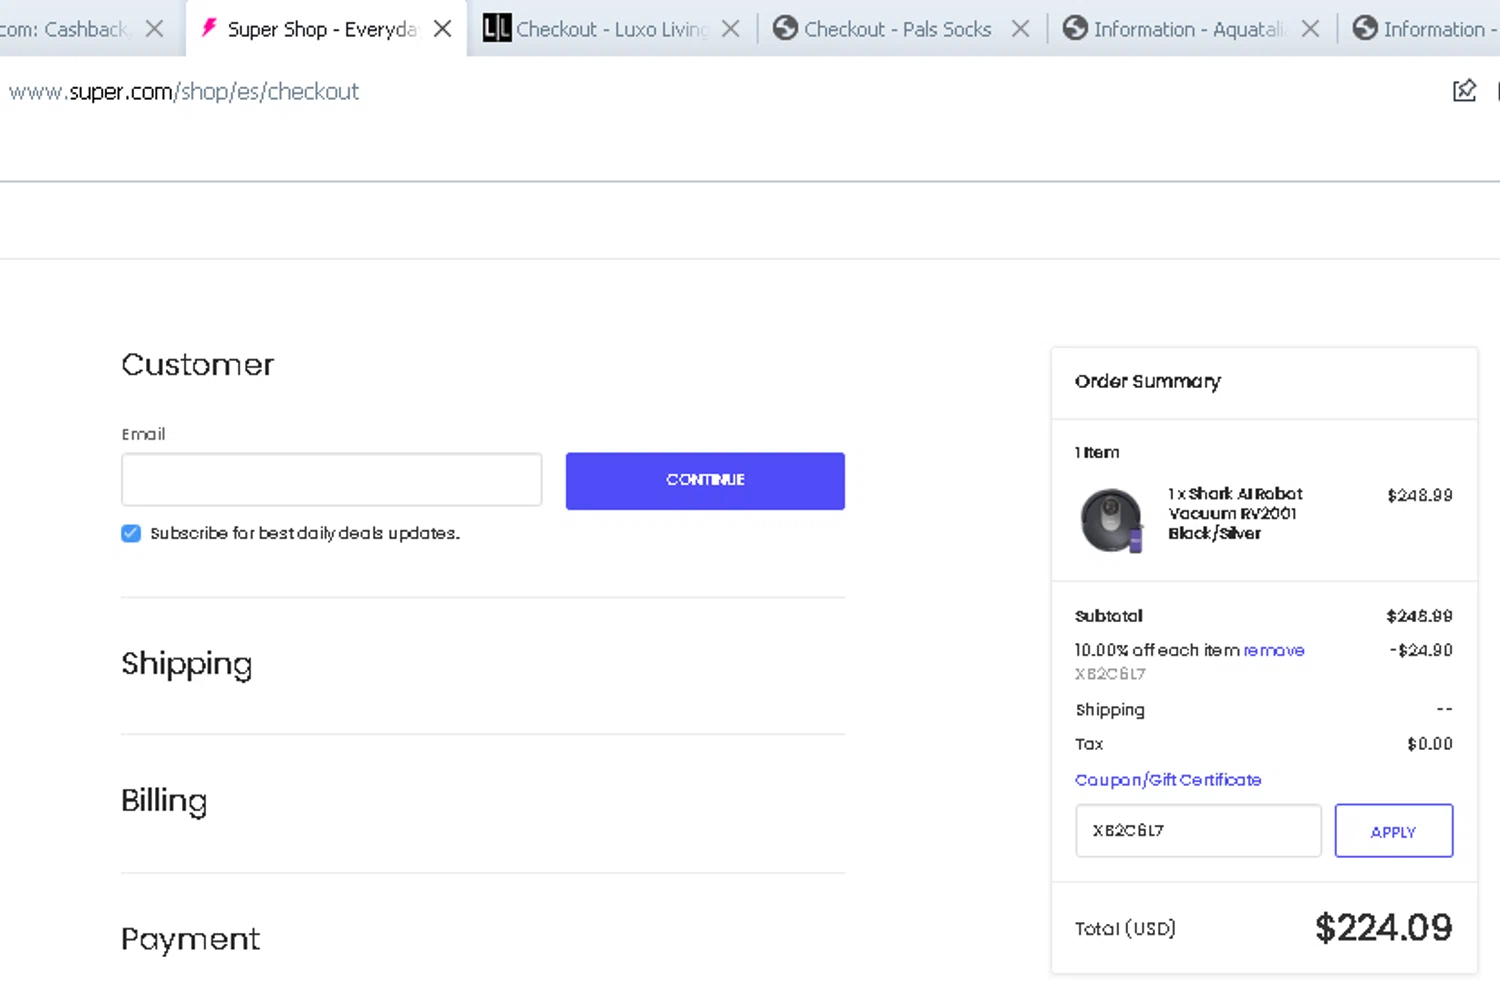1500x1003 pixels.
Task: Focus the Email input field
Action: [x=331, y=480]
